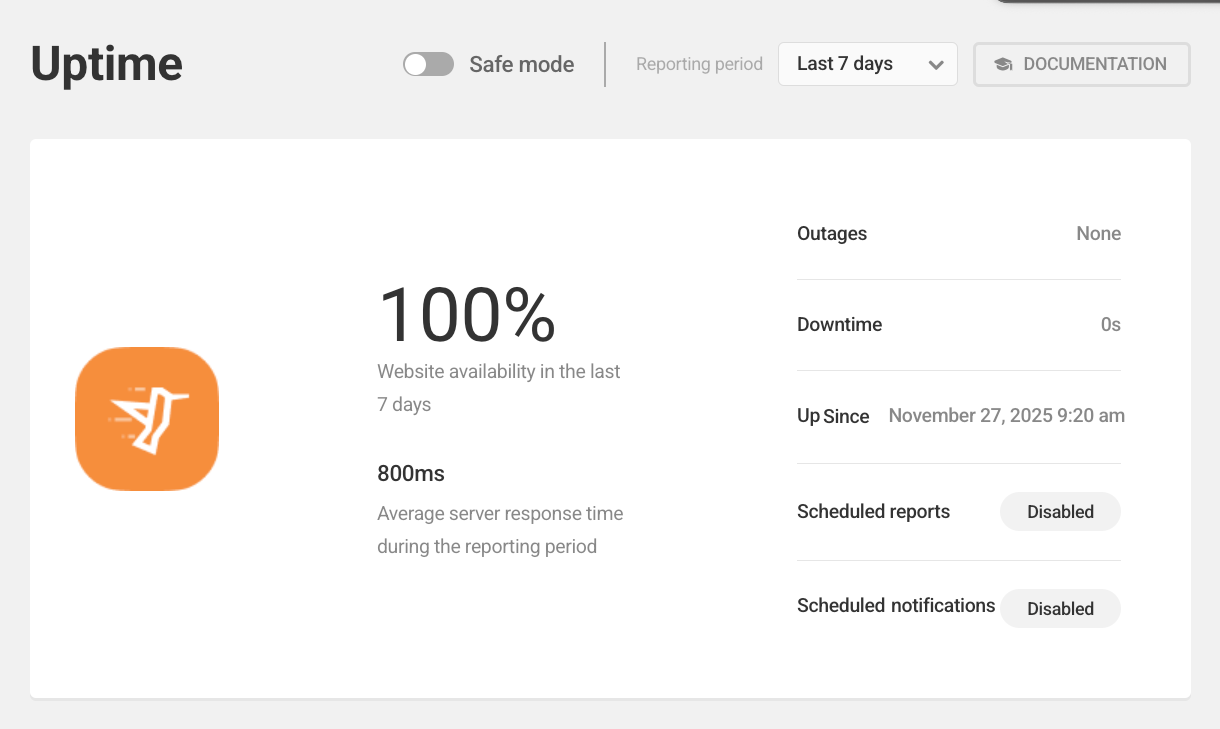Enable Scheduled notifications by clicking Disabled
Viewport: 1220px width, 729px height.
coord(1060,608)
